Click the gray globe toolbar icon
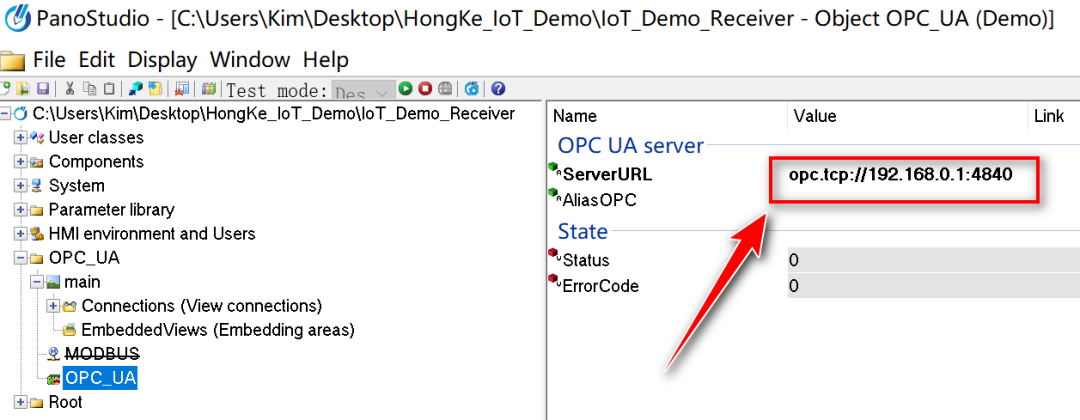The height and width of the screenshot is (420, 1080). [x=445, y=89]
